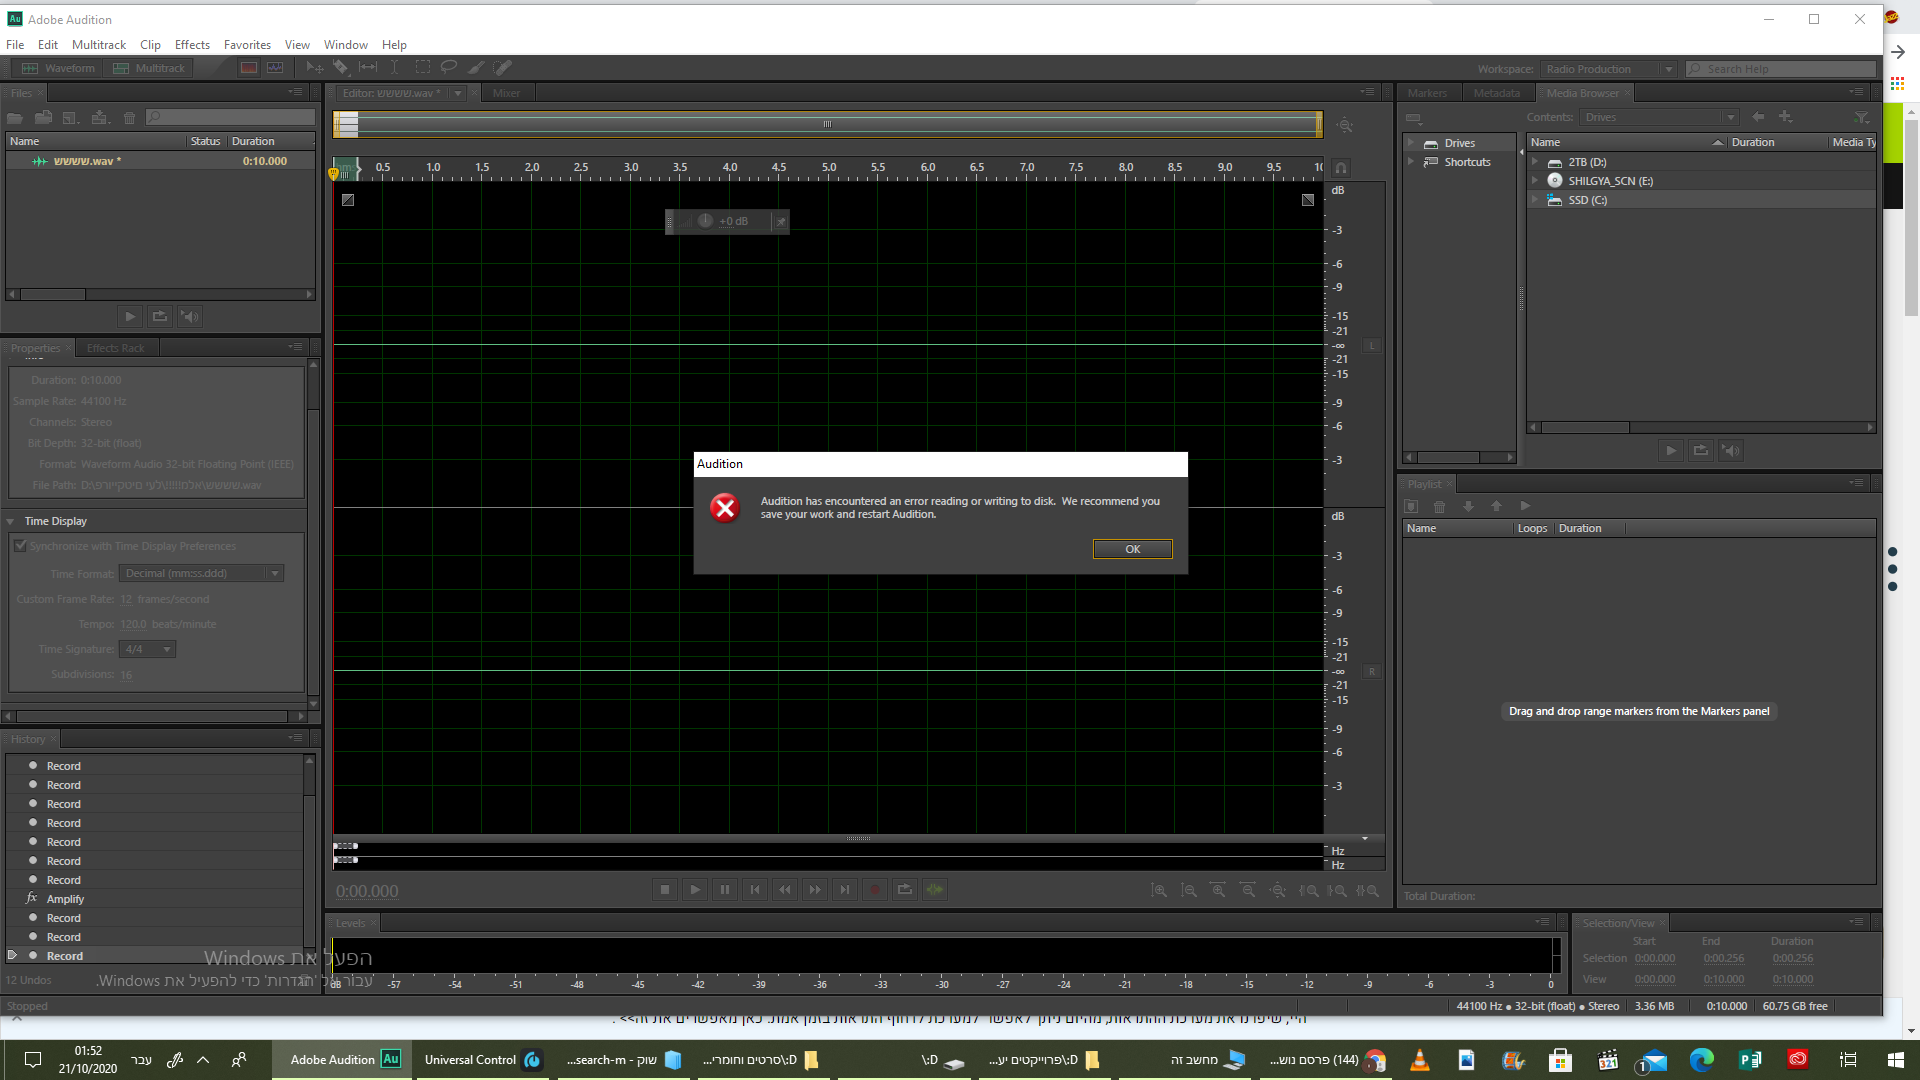1920x1080 pixels.
Task: Toggle Skip Selection in transport
Action: click(935, 889)
